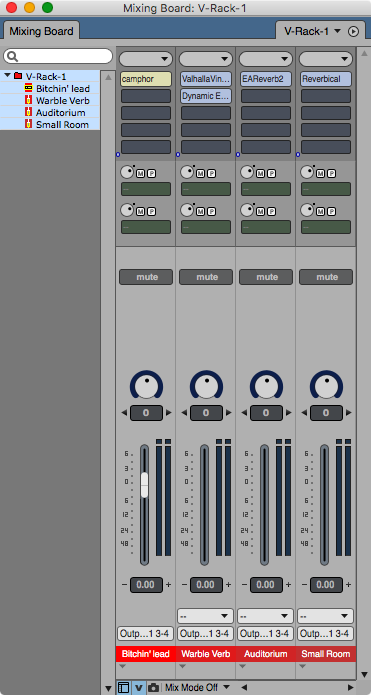Click pan right arrow on Bitchin' lead
Image resolution: width=371 pixels, height=695 pixels.
coord(168,413)
